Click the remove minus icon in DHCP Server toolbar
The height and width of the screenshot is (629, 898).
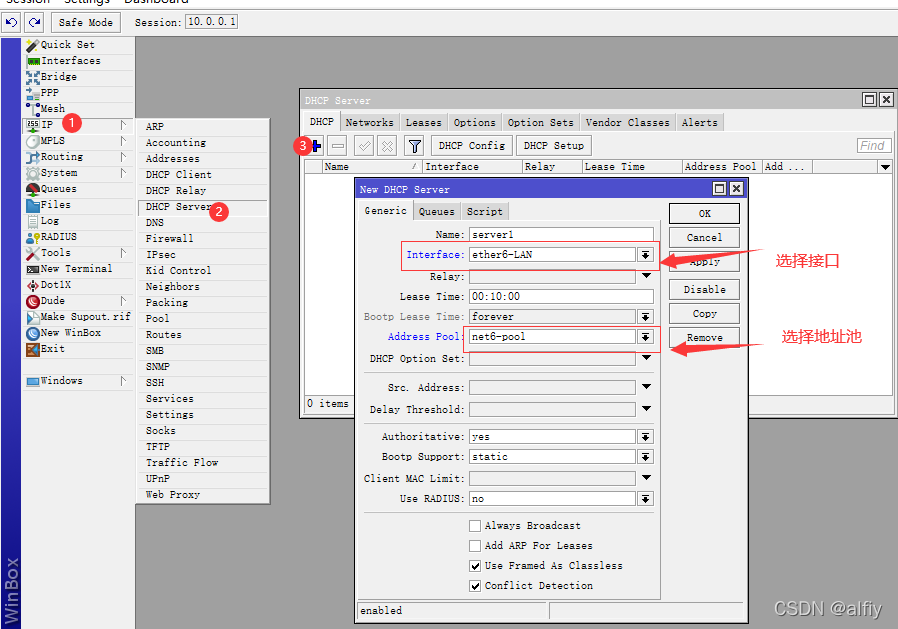click(338, 146)
